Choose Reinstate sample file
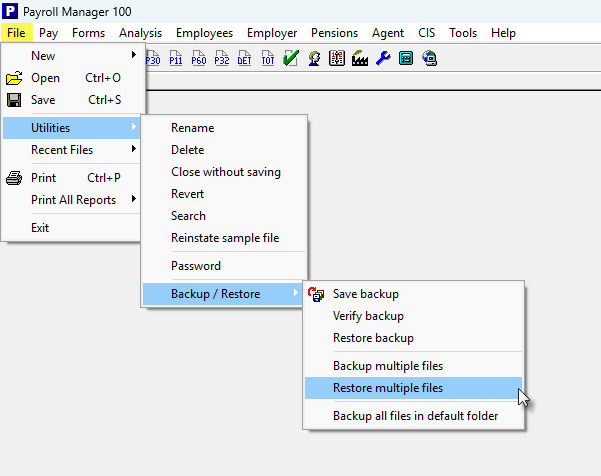Screen dimensions: 601x476 pyautogui.click(x=225, y=238)
